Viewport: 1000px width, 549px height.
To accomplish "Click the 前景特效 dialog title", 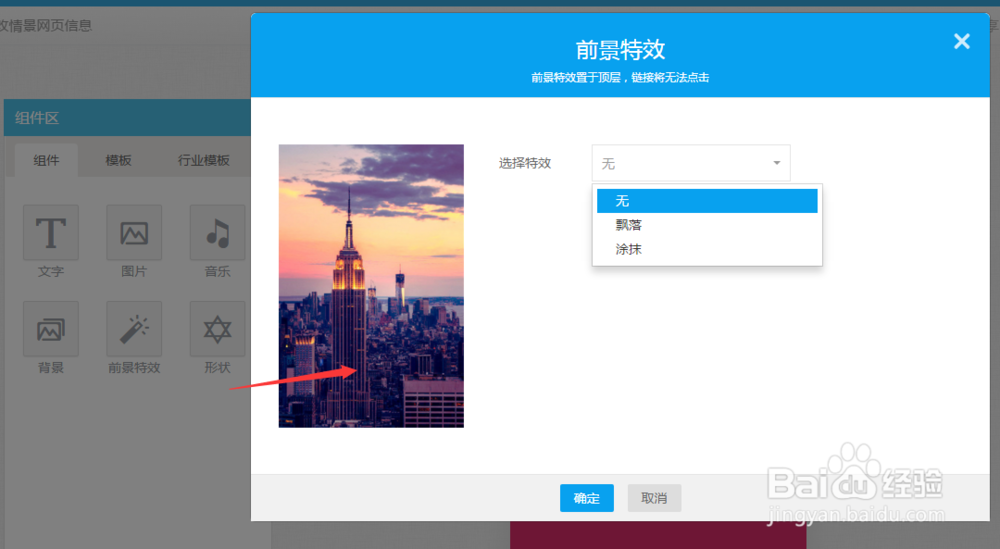I will [x=620, y=50].
